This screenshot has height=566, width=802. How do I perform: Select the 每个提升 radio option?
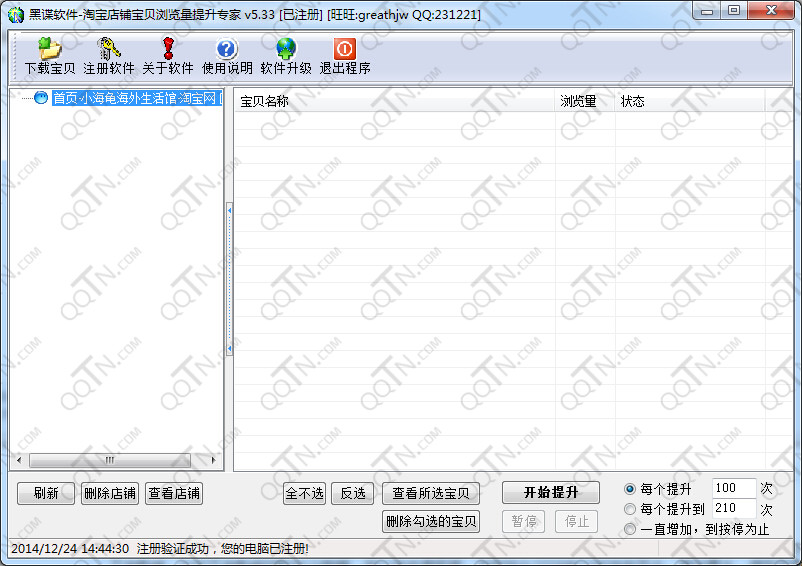click(x=630, y=489)
